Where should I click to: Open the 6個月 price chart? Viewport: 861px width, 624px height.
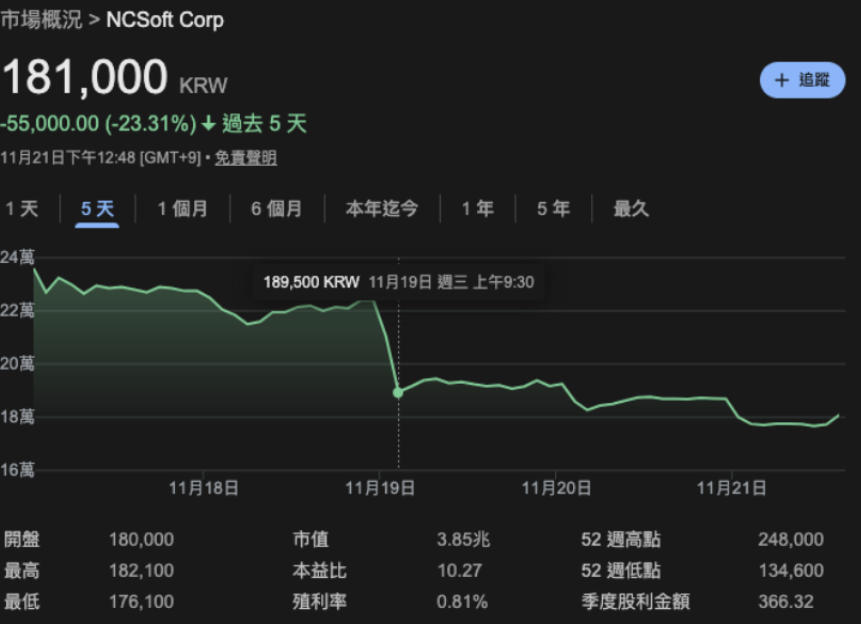click(x=277, y=209)
